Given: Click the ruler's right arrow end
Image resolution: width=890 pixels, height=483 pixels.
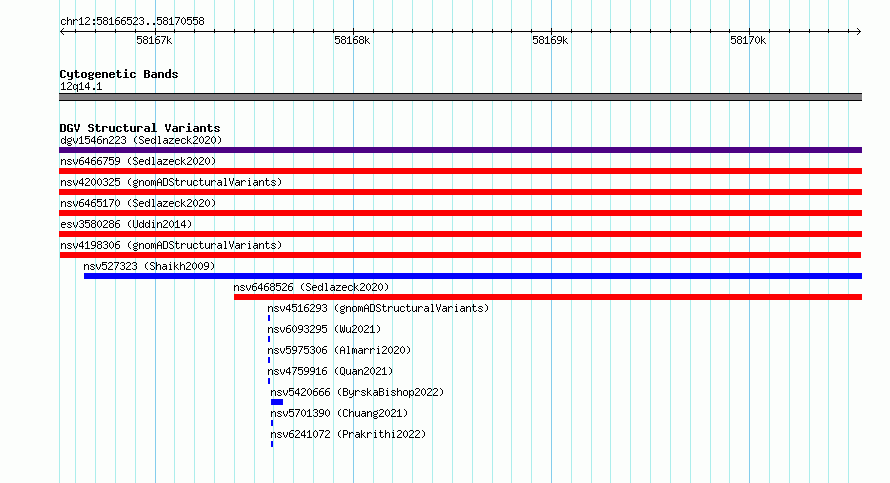Looking at the screenshot, I should pos(858,32).
